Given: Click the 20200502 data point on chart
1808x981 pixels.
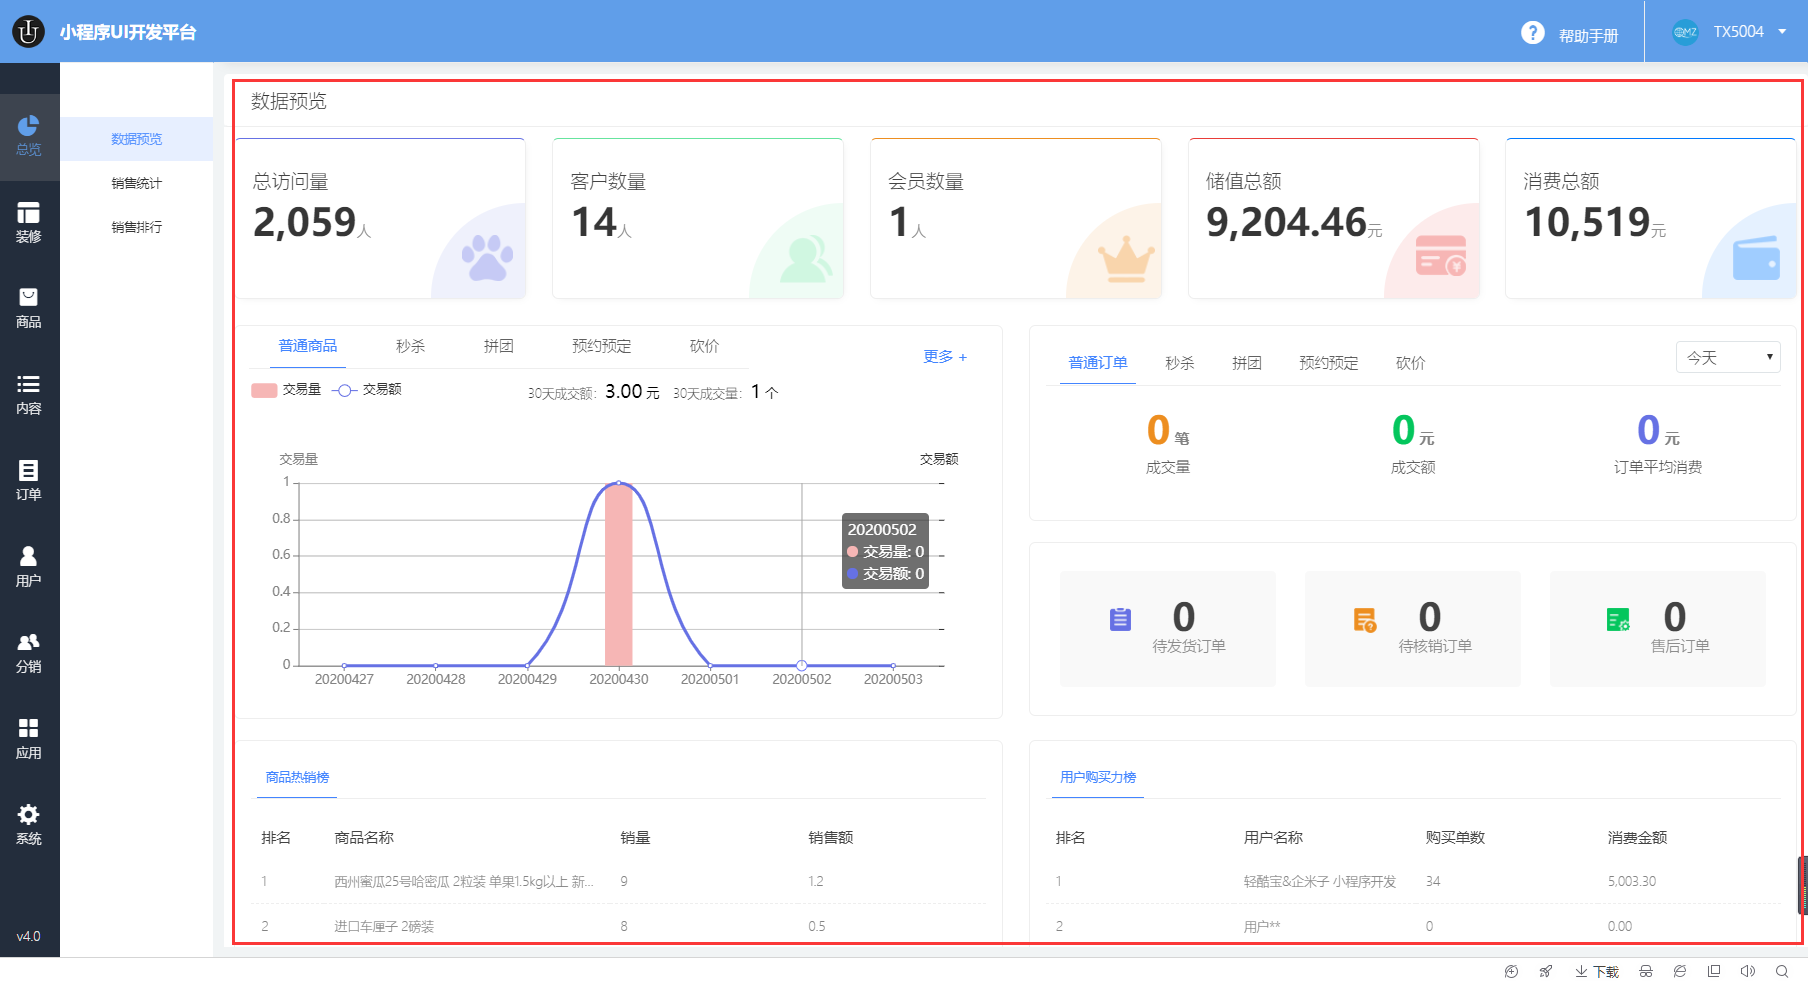Looking at the screenshot, I should point(802,665).
